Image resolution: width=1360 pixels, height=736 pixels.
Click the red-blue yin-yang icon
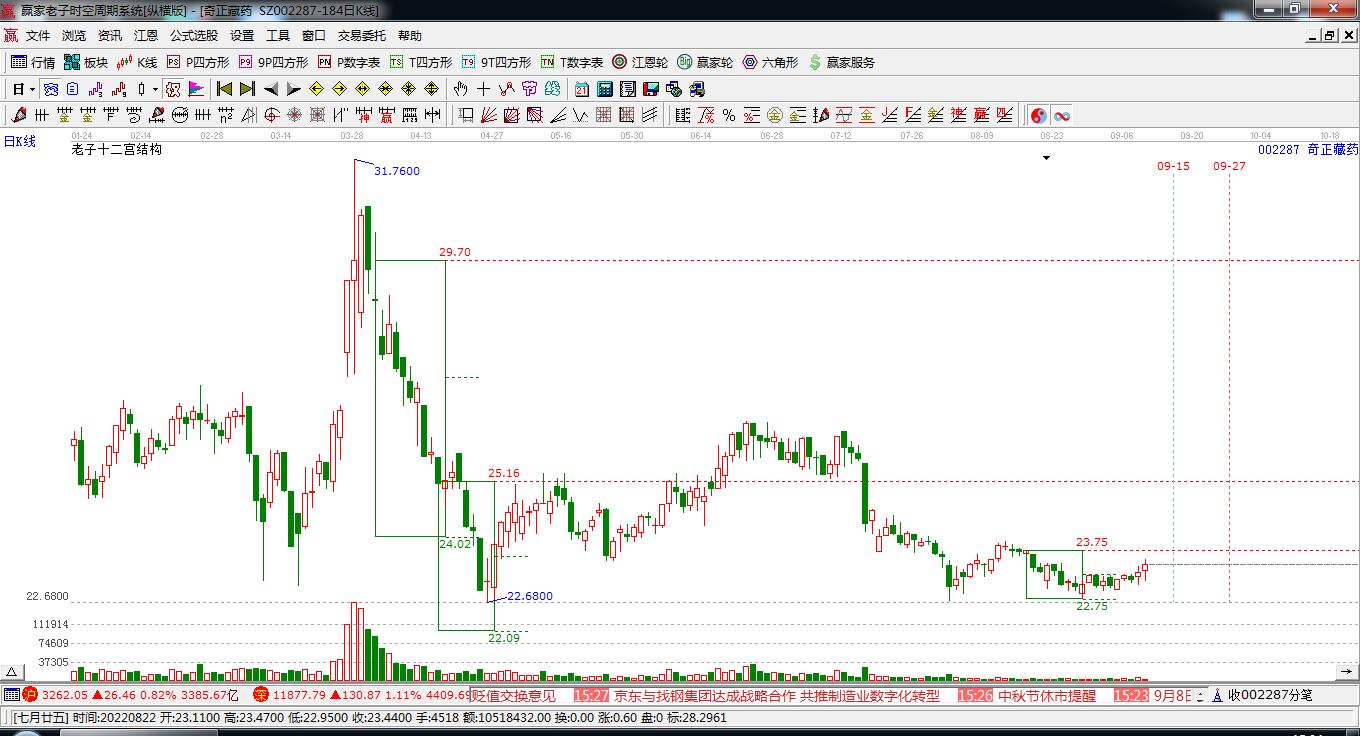pos(1039,116)
